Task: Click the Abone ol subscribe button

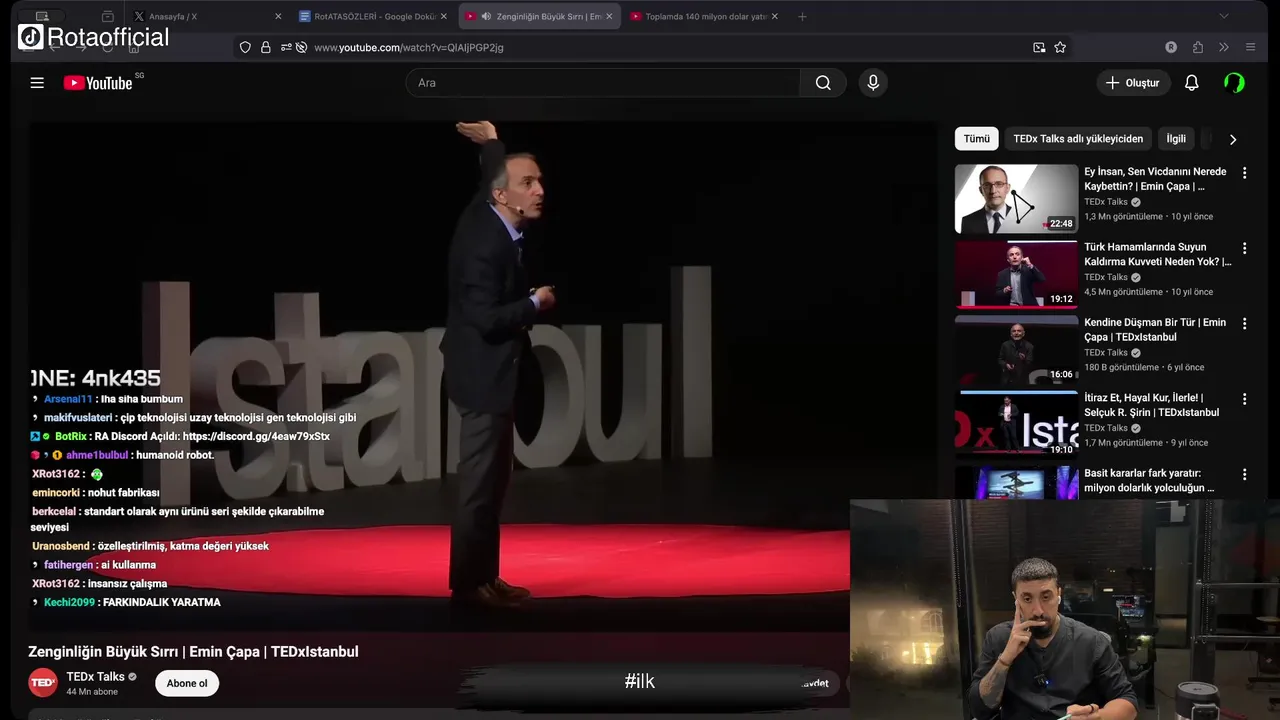Action: click(x=187, y=683)
